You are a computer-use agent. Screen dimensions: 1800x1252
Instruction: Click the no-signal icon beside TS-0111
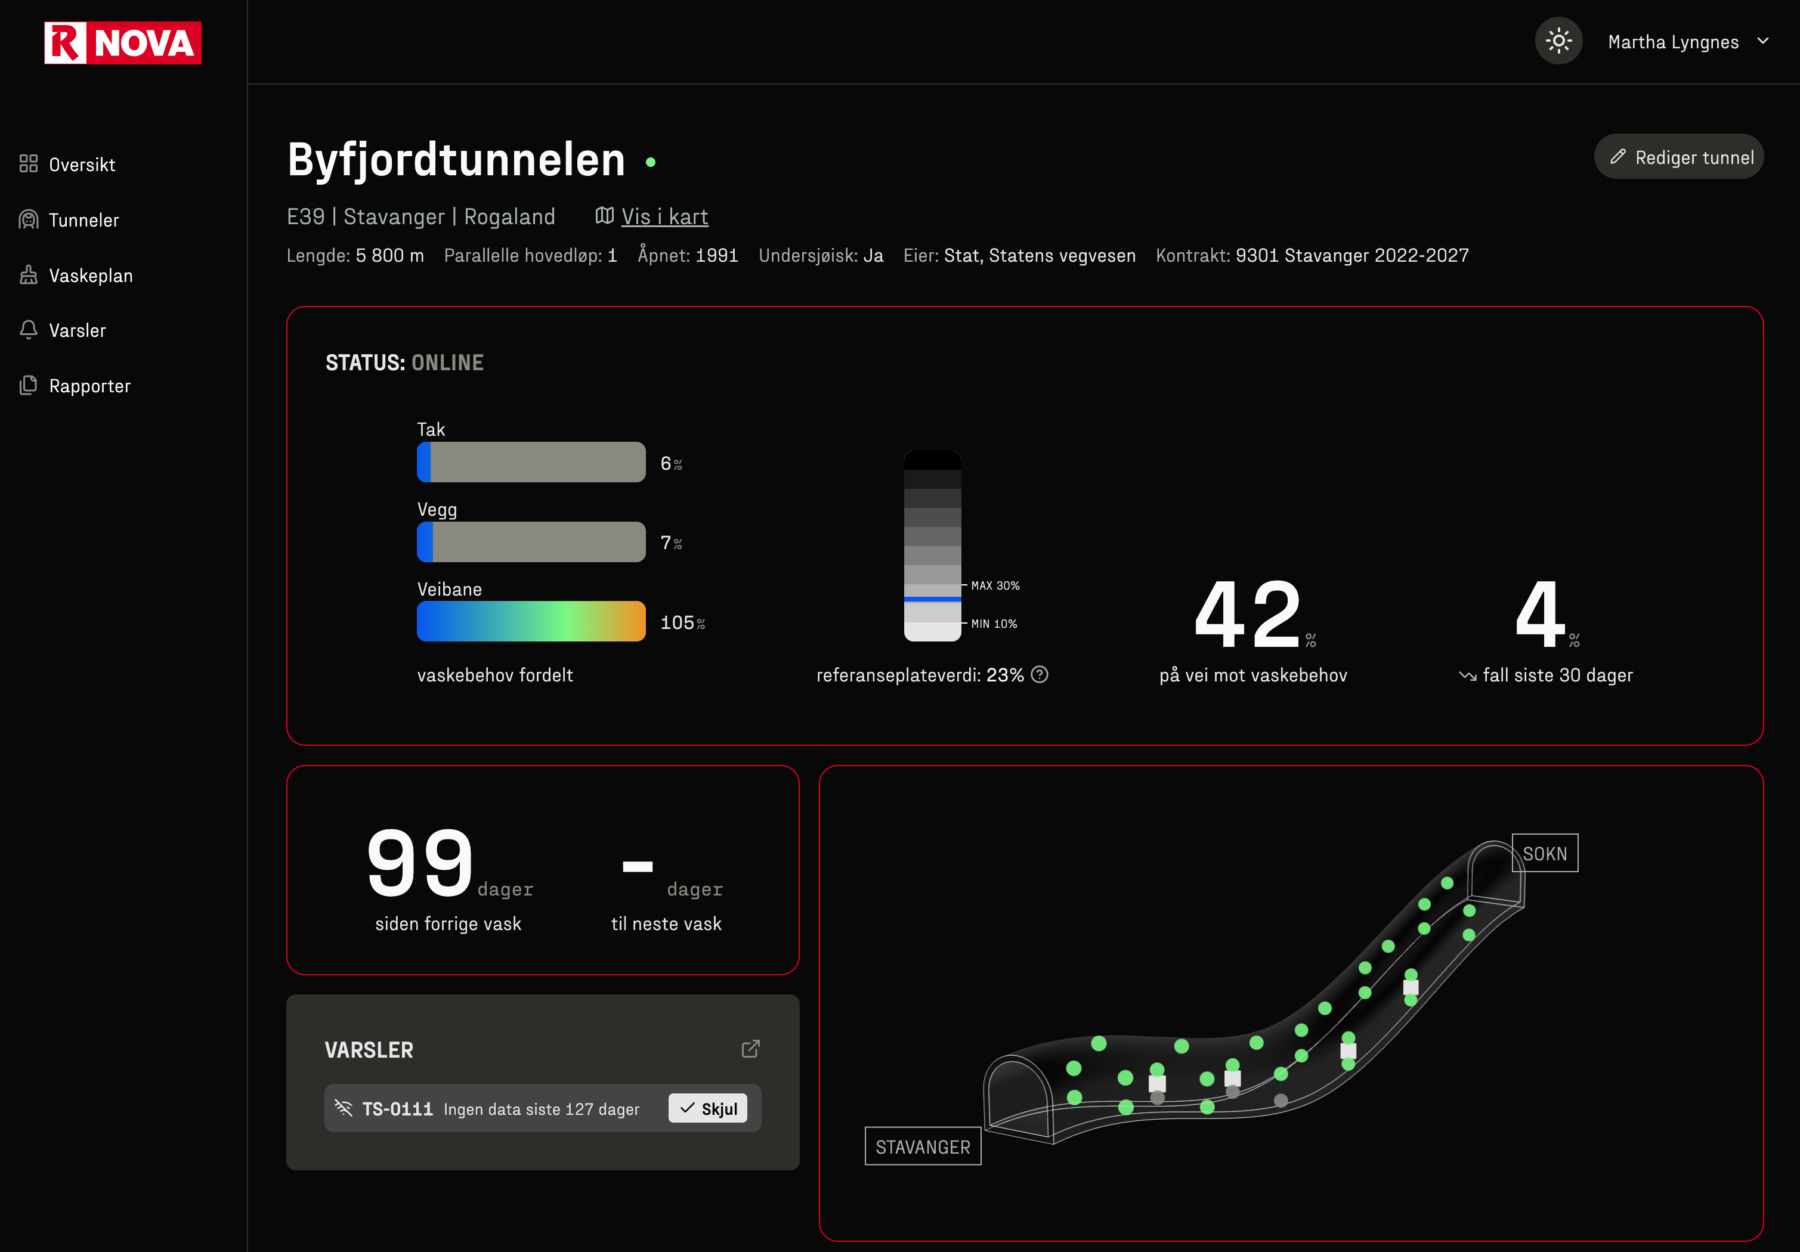[x=344, y=1108]
